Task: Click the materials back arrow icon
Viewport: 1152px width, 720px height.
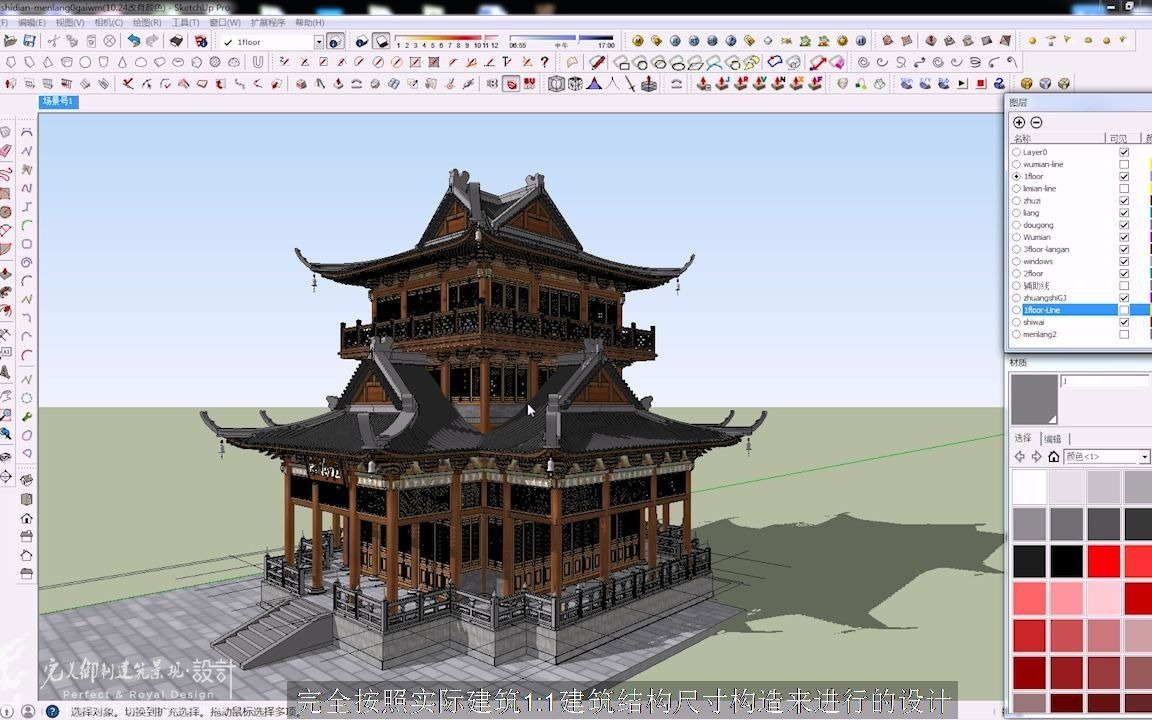Action: pyautogui.click(x=1020, y=457)
